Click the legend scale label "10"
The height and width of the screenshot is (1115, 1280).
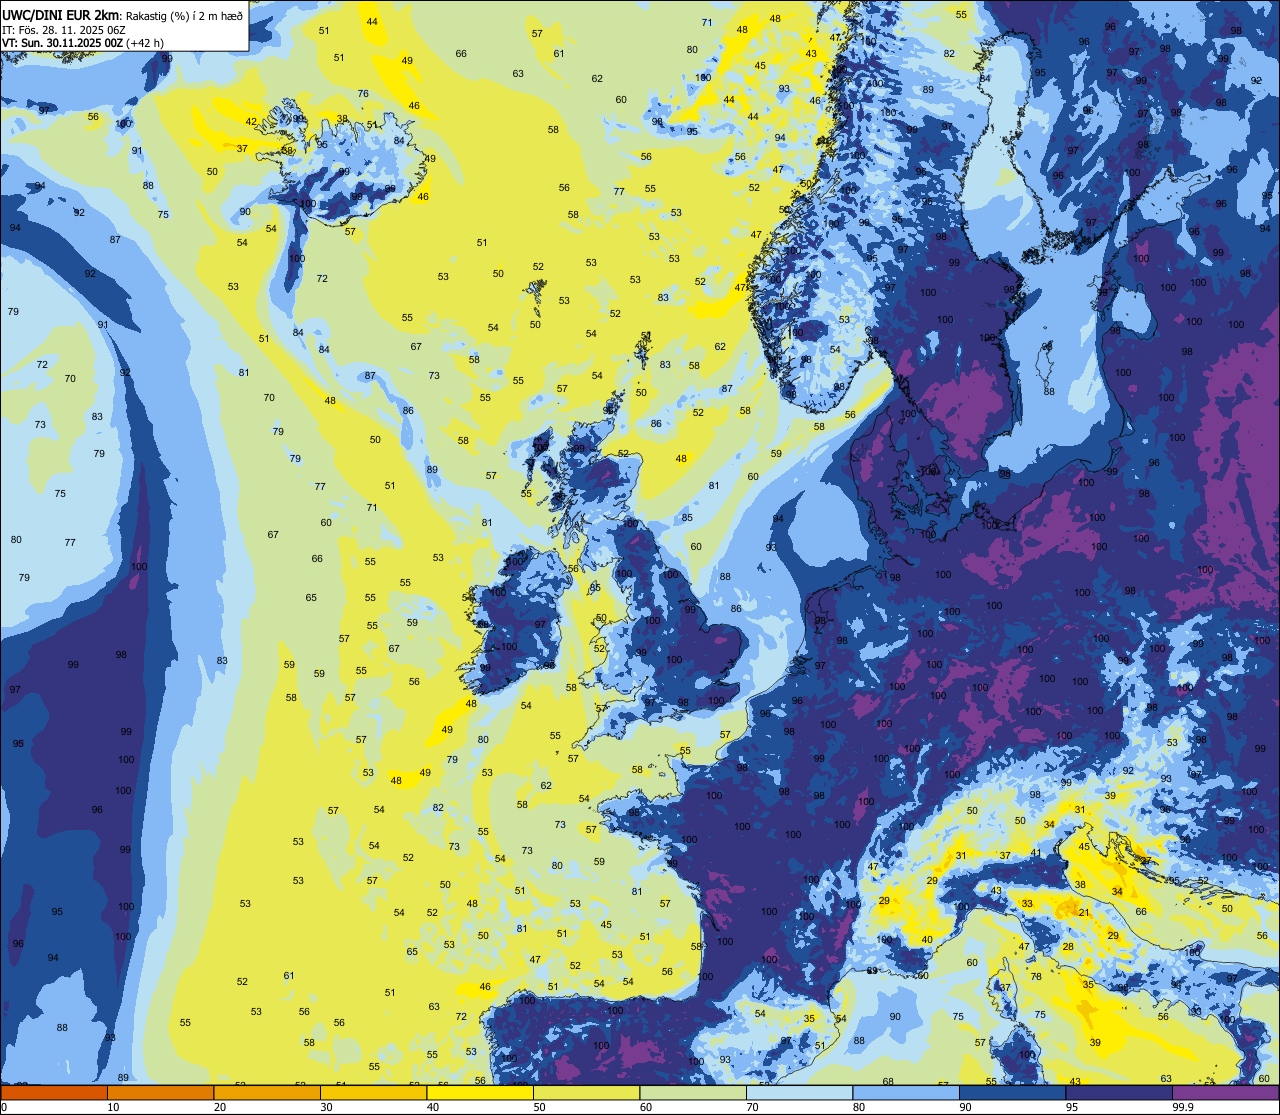tap(113, 1107)
